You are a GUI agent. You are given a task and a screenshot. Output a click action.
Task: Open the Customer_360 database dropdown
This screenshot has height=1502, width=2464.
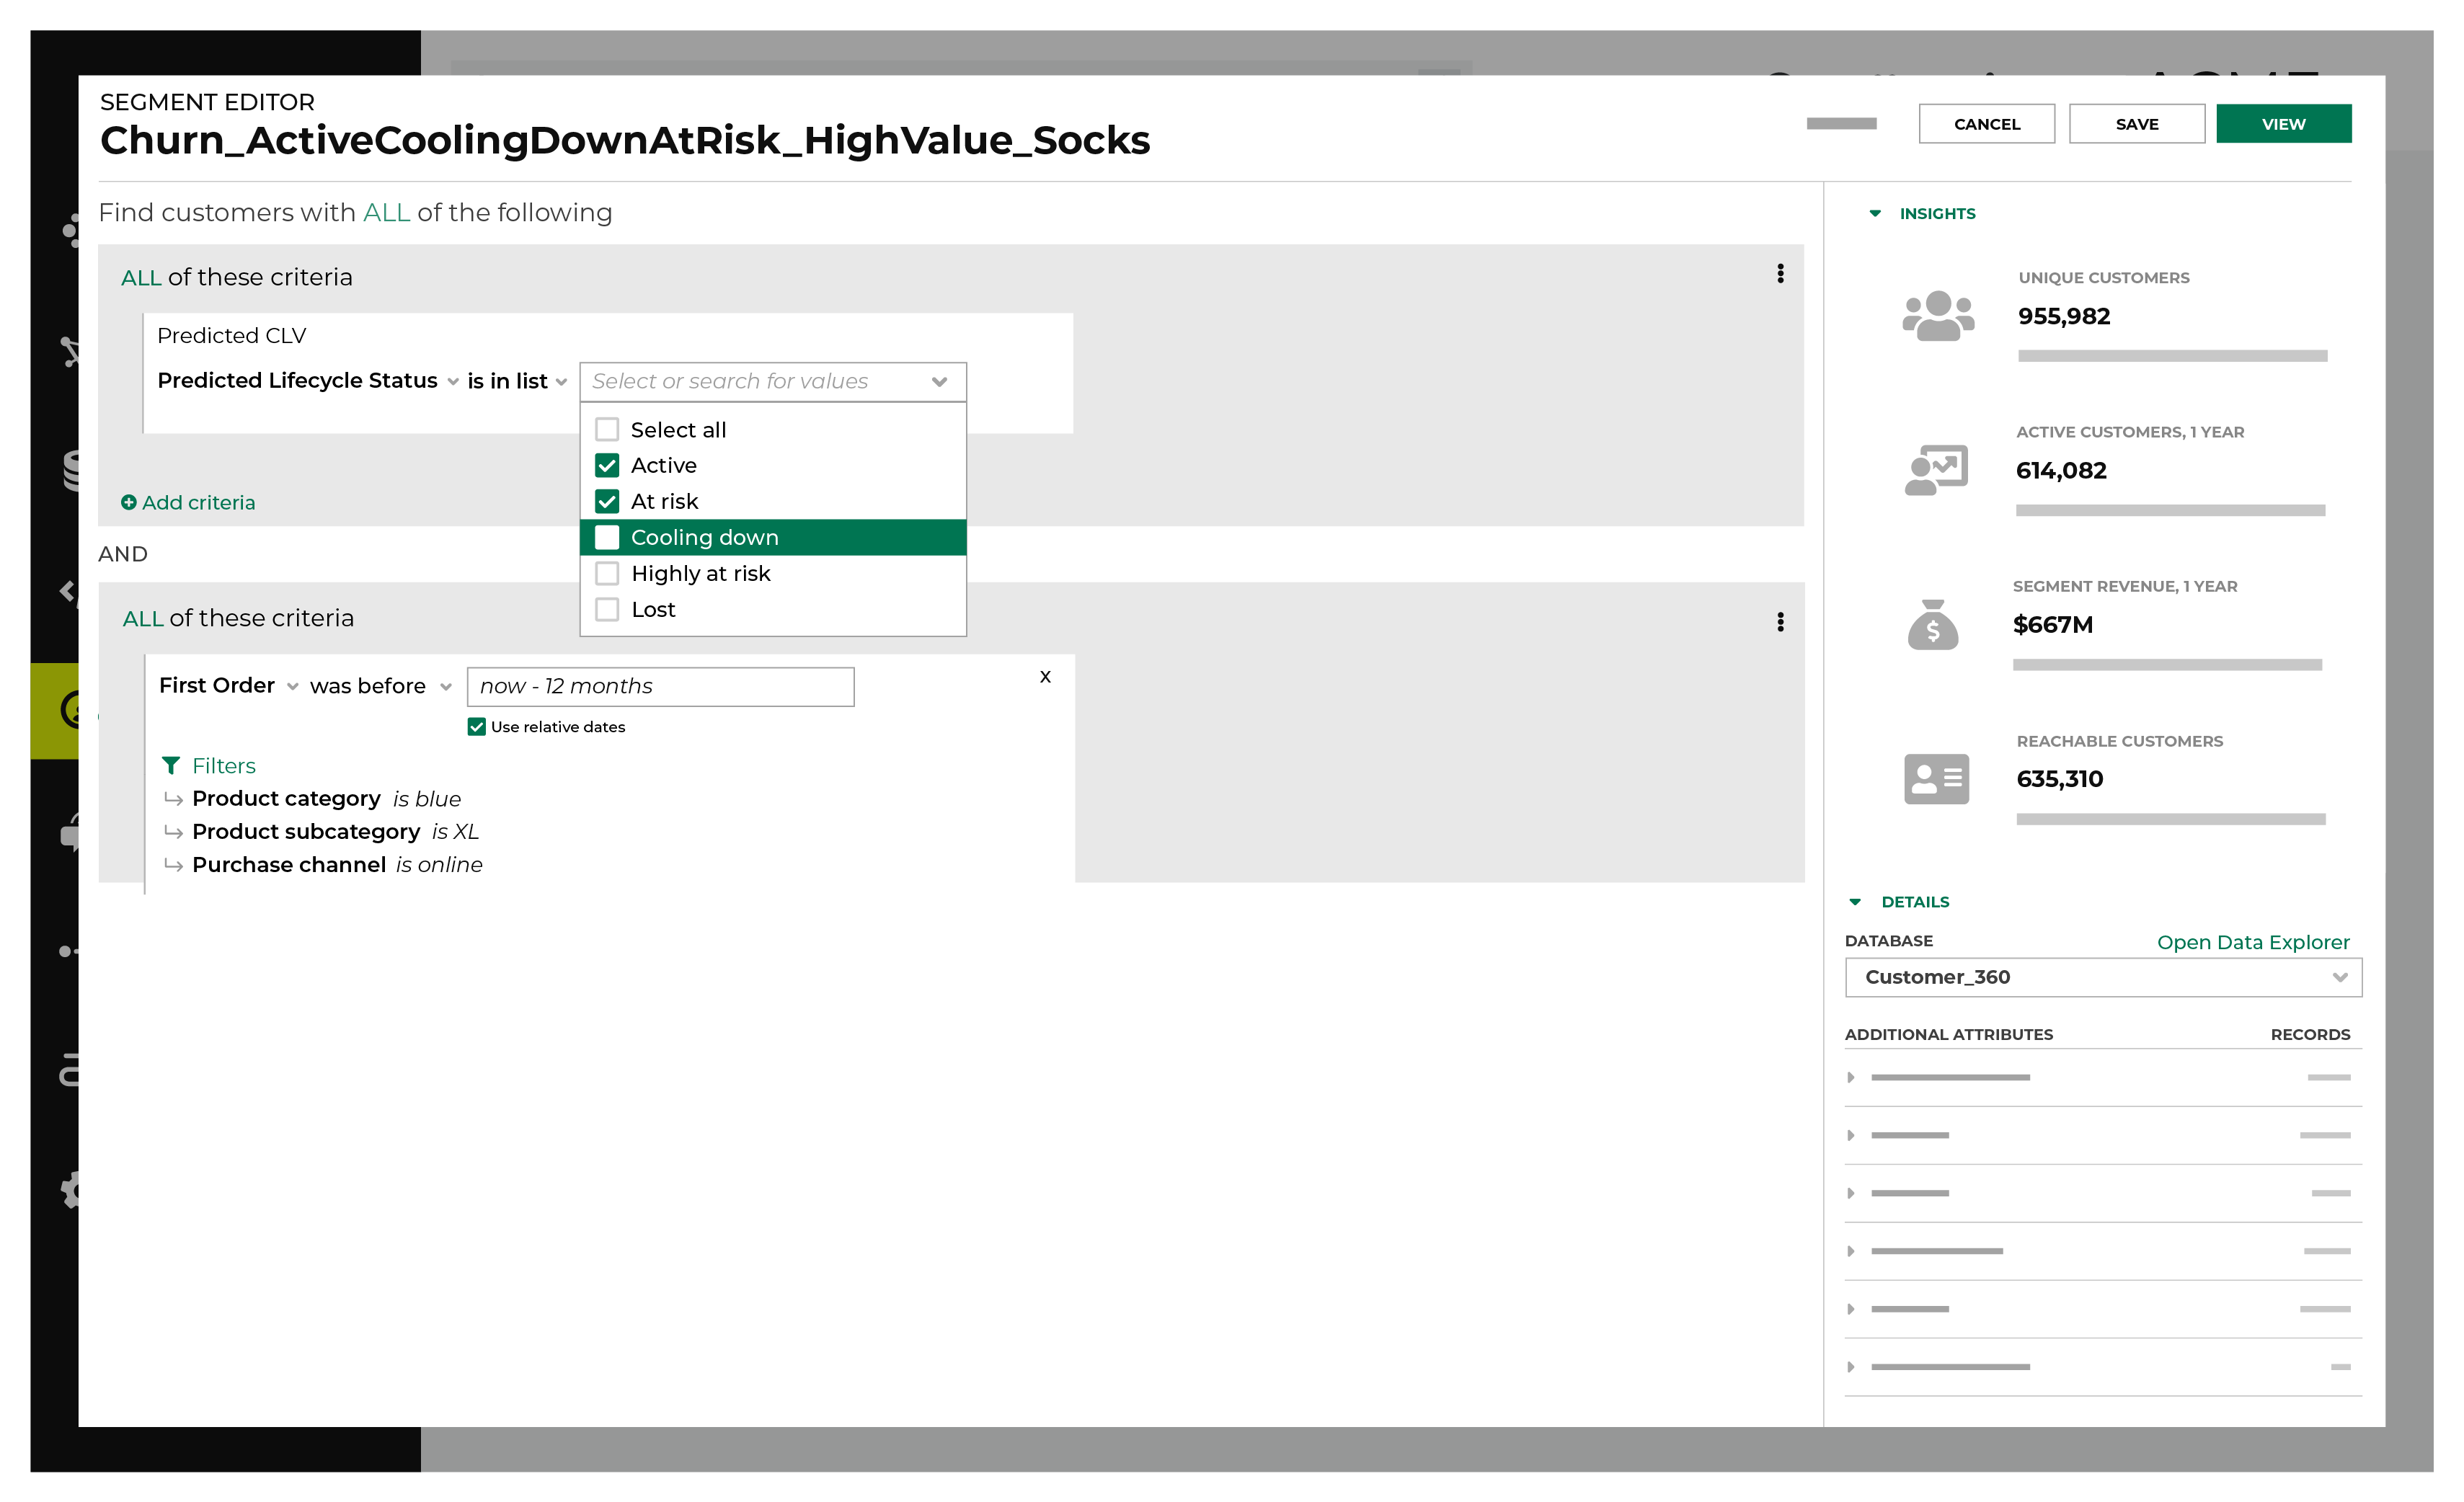coord(2103,977)
